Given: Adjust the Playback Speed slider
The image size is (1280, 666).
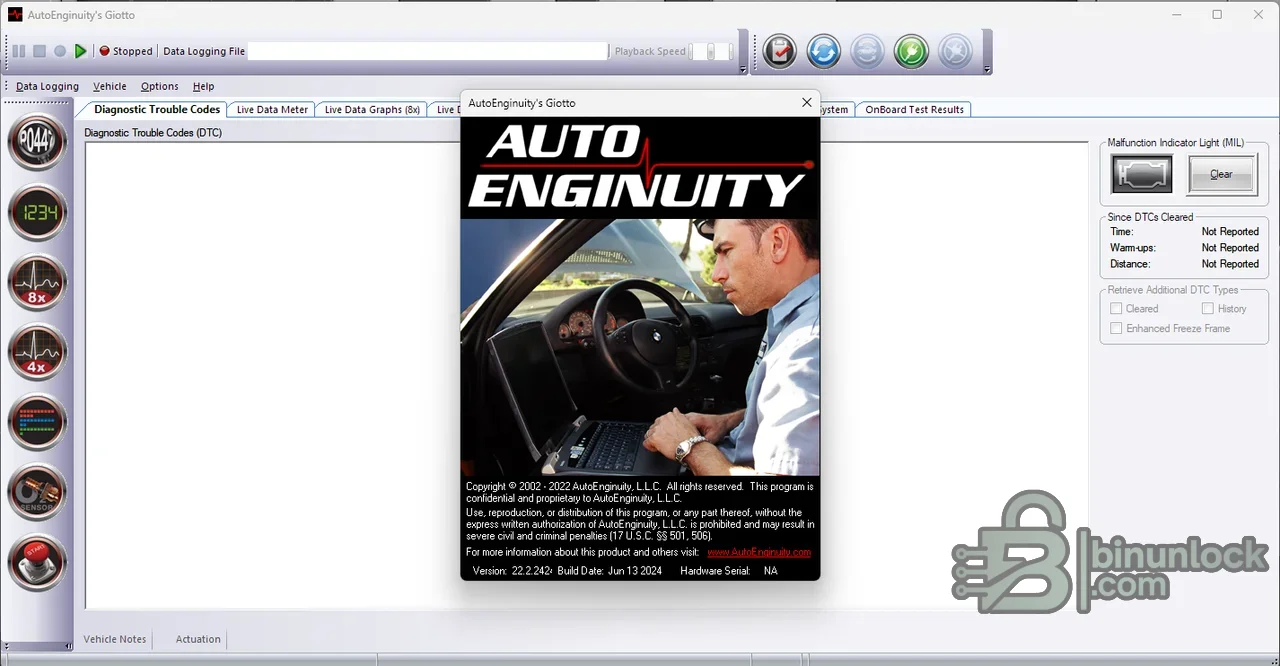Looking at the screenshot, I should tap(711, 51).
